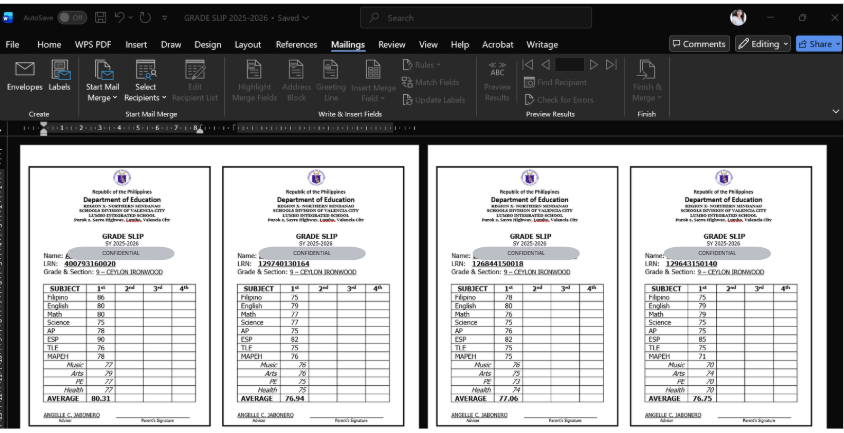
Task: Open the Editing mode dropdown
Action: click(763, 44)
